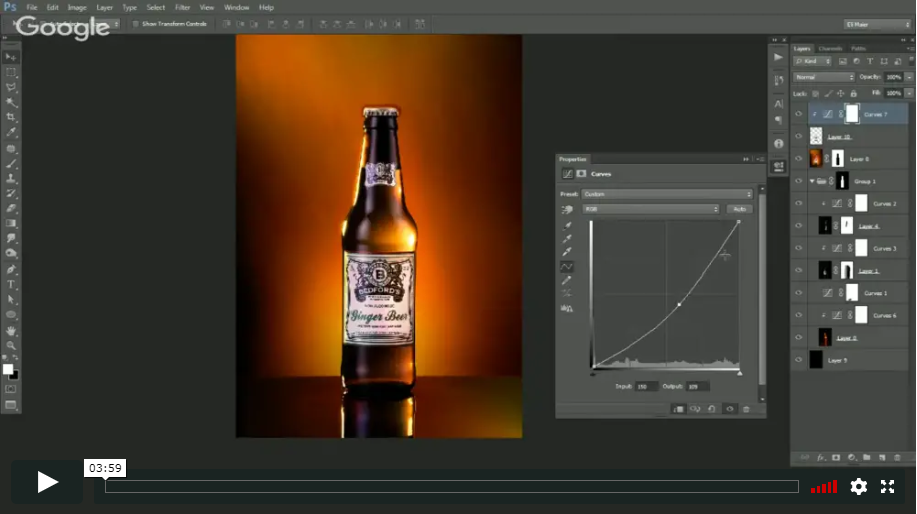Open the Kind layer filter dropdown

(813, 61)
